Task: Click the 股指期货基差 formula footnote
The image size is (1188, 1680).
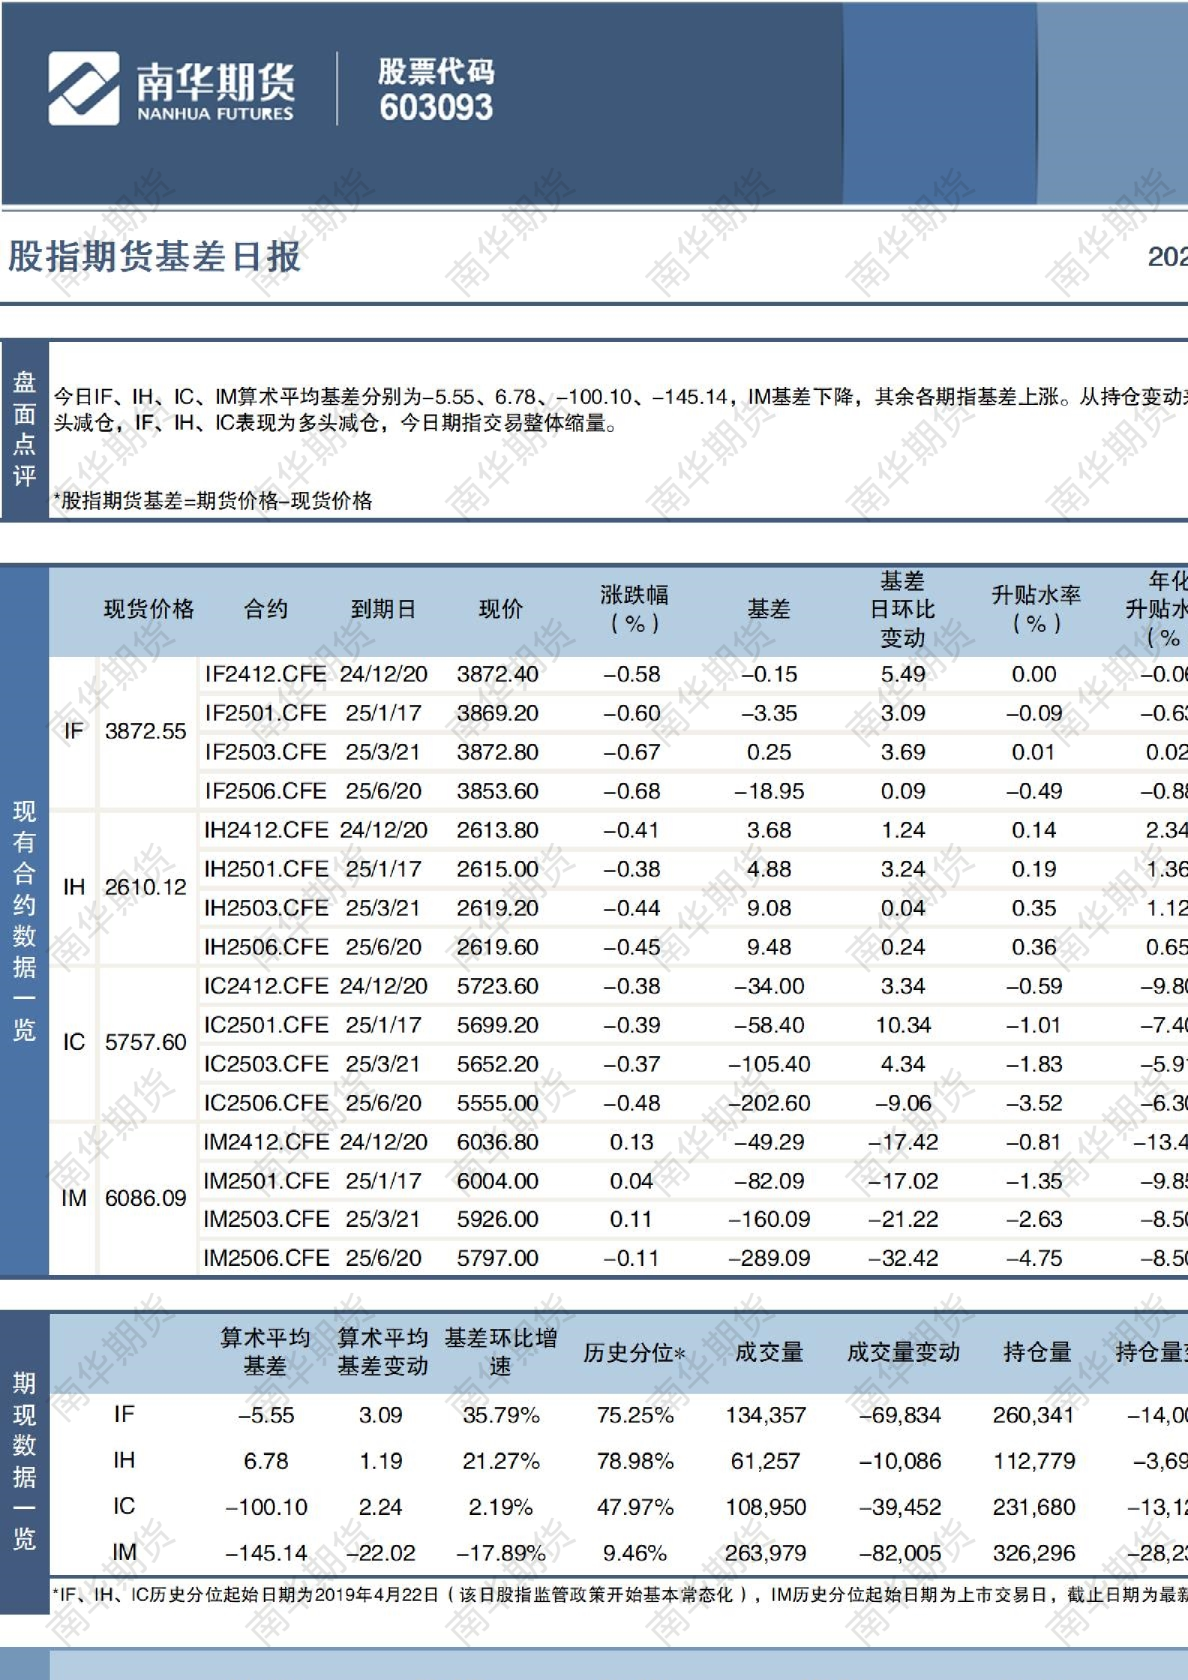Action: pos(213,501)
